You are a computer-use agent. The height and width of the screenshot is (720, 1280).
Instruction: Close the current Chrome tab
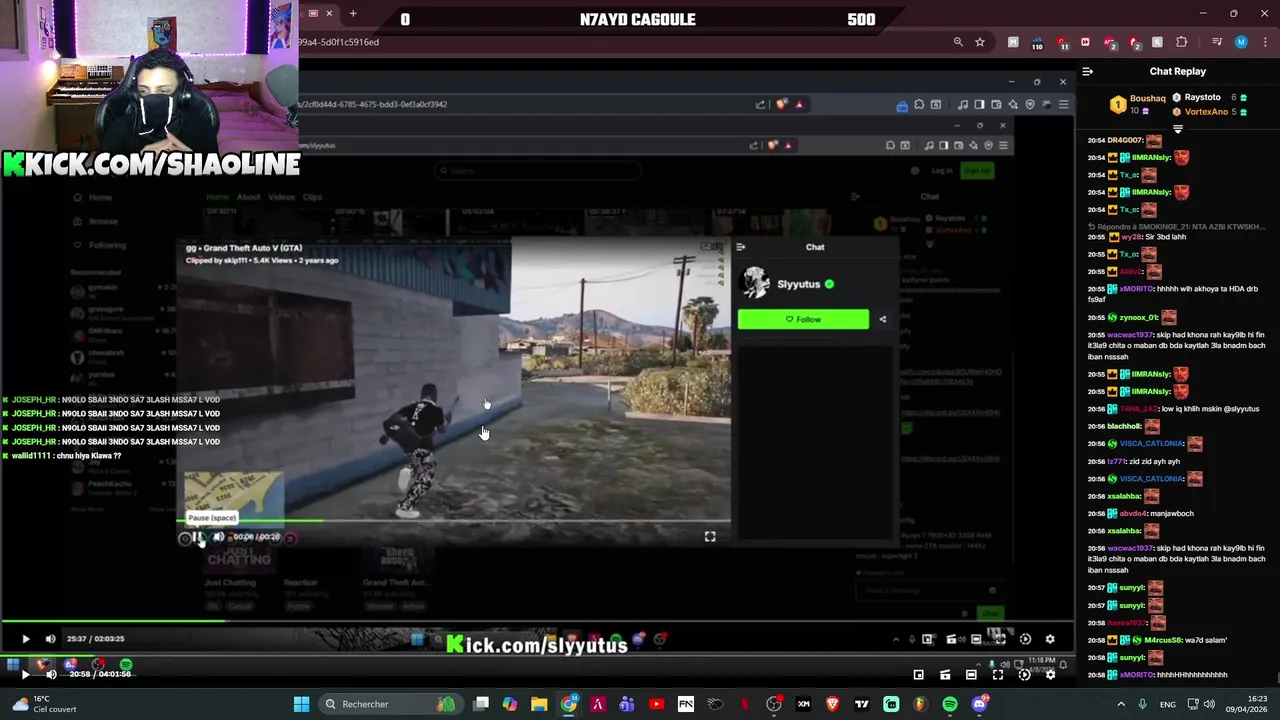(329, 14)
